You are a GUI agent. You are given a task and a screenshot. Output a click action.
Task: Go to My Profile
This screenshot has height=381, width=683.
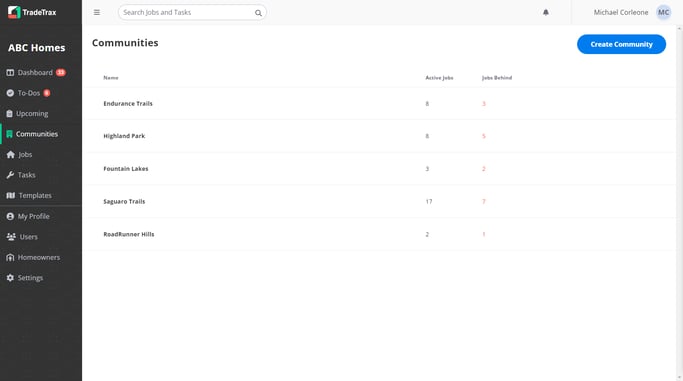(x=28, y=216)
